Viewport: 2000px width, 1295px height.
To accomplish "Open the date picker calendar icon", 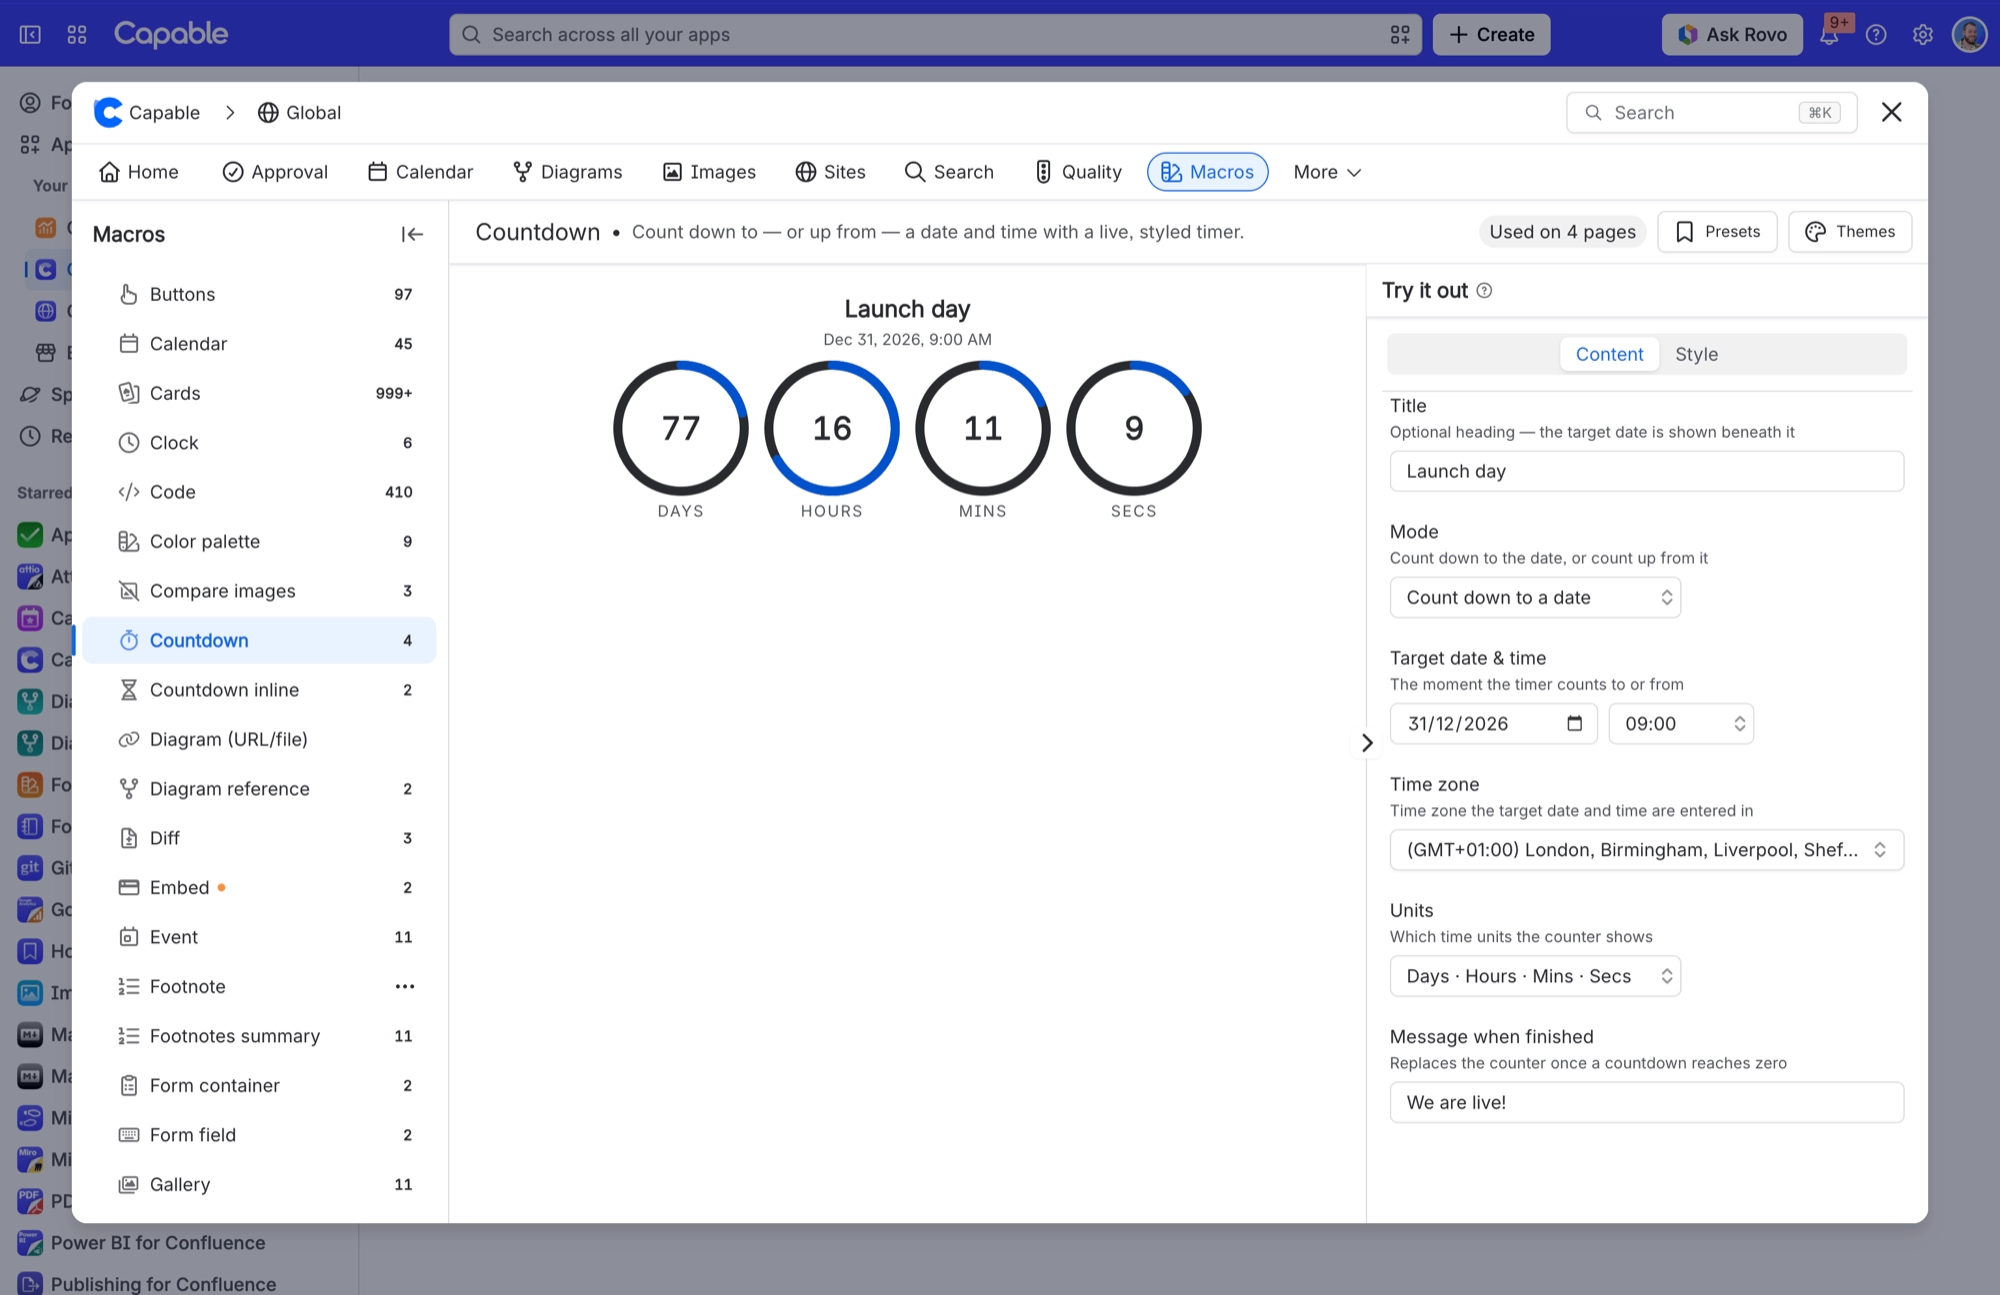I will pyautogui.click(x=1575, y=724).
